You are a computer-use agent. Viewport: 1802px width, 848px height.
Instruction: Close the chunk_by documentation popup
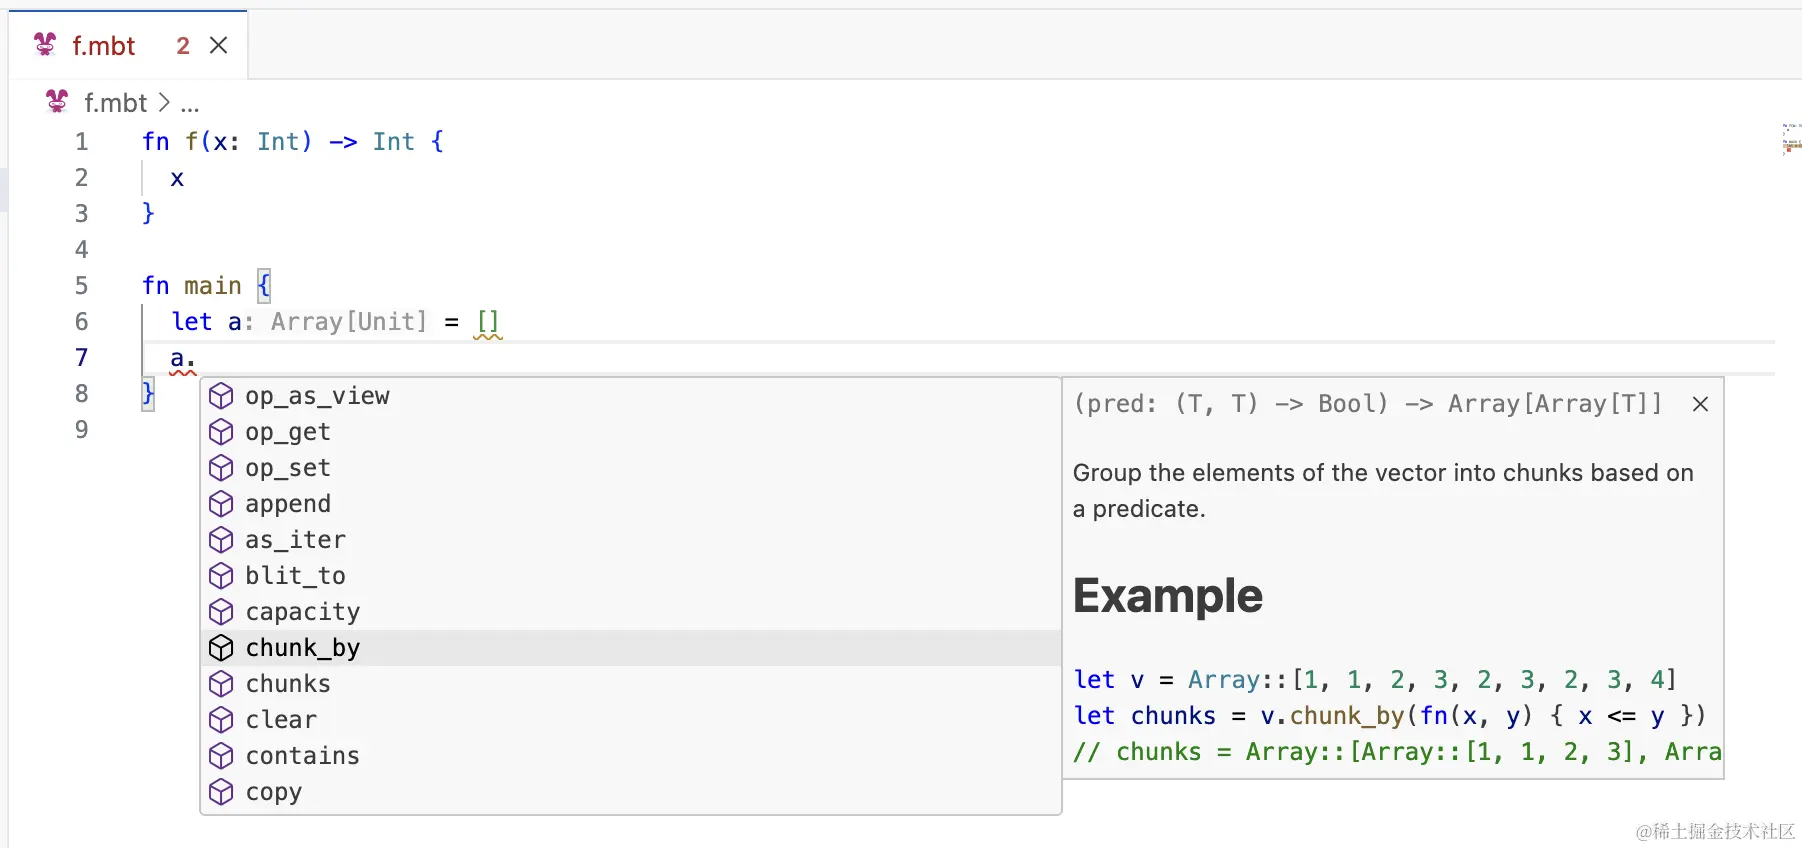click(x=1700, y=404)
